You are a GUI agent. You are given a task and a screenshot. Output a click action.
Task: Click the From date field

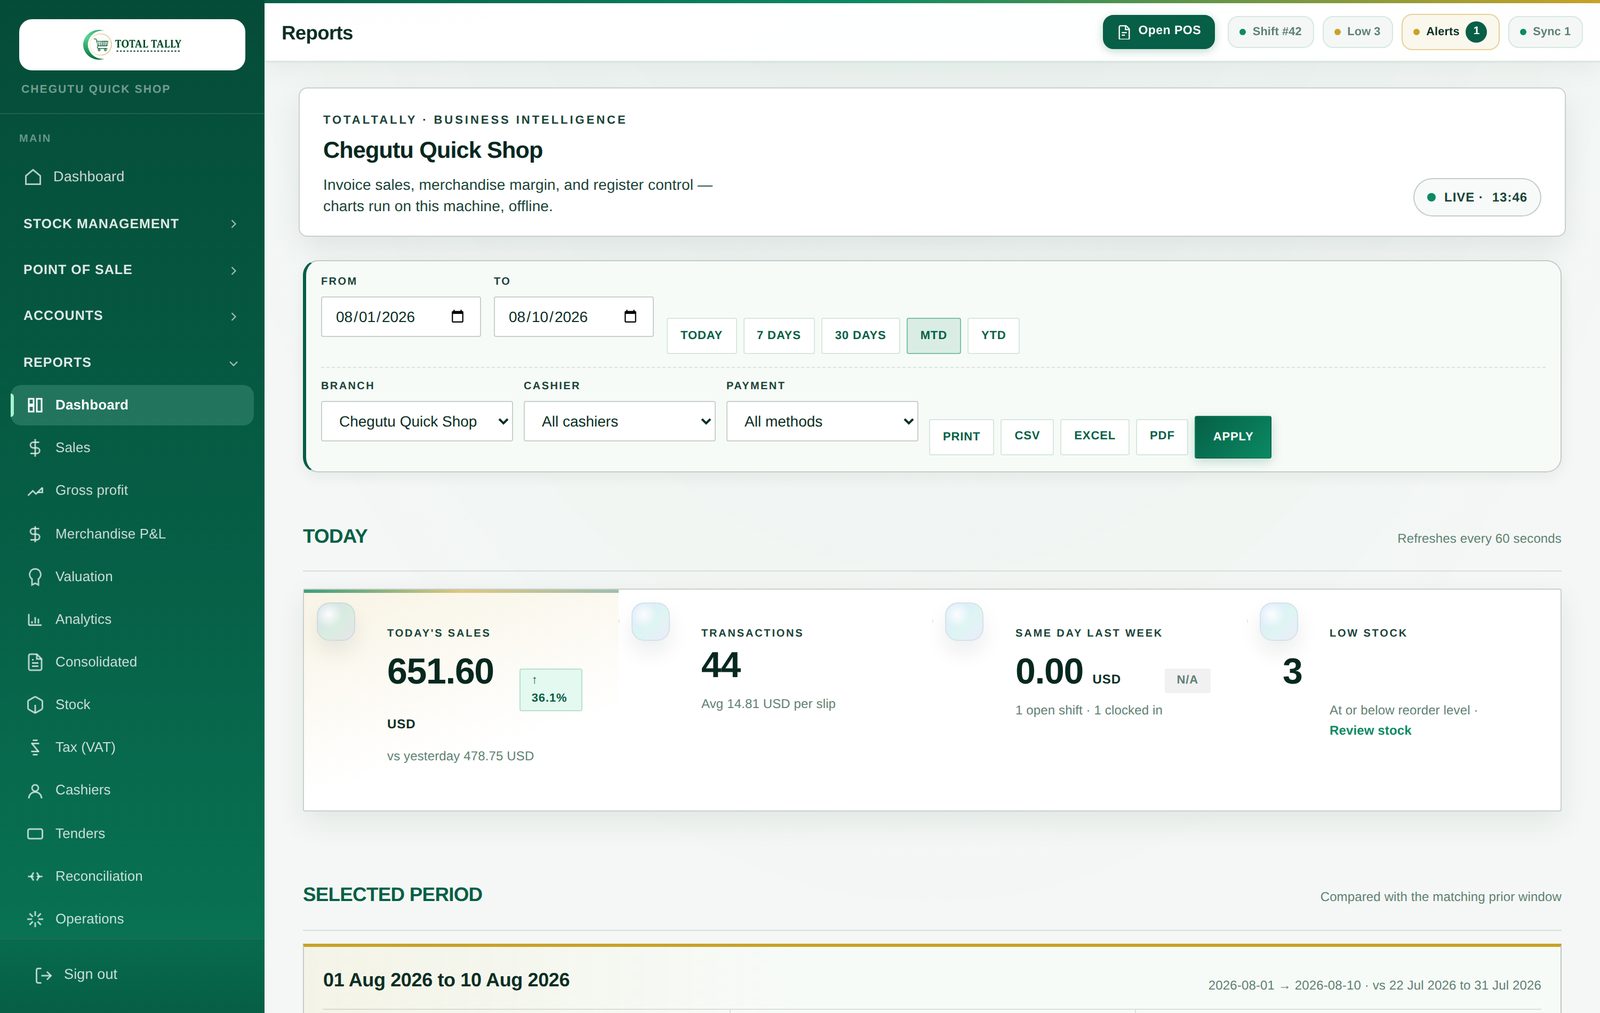(x=401, y=317)
